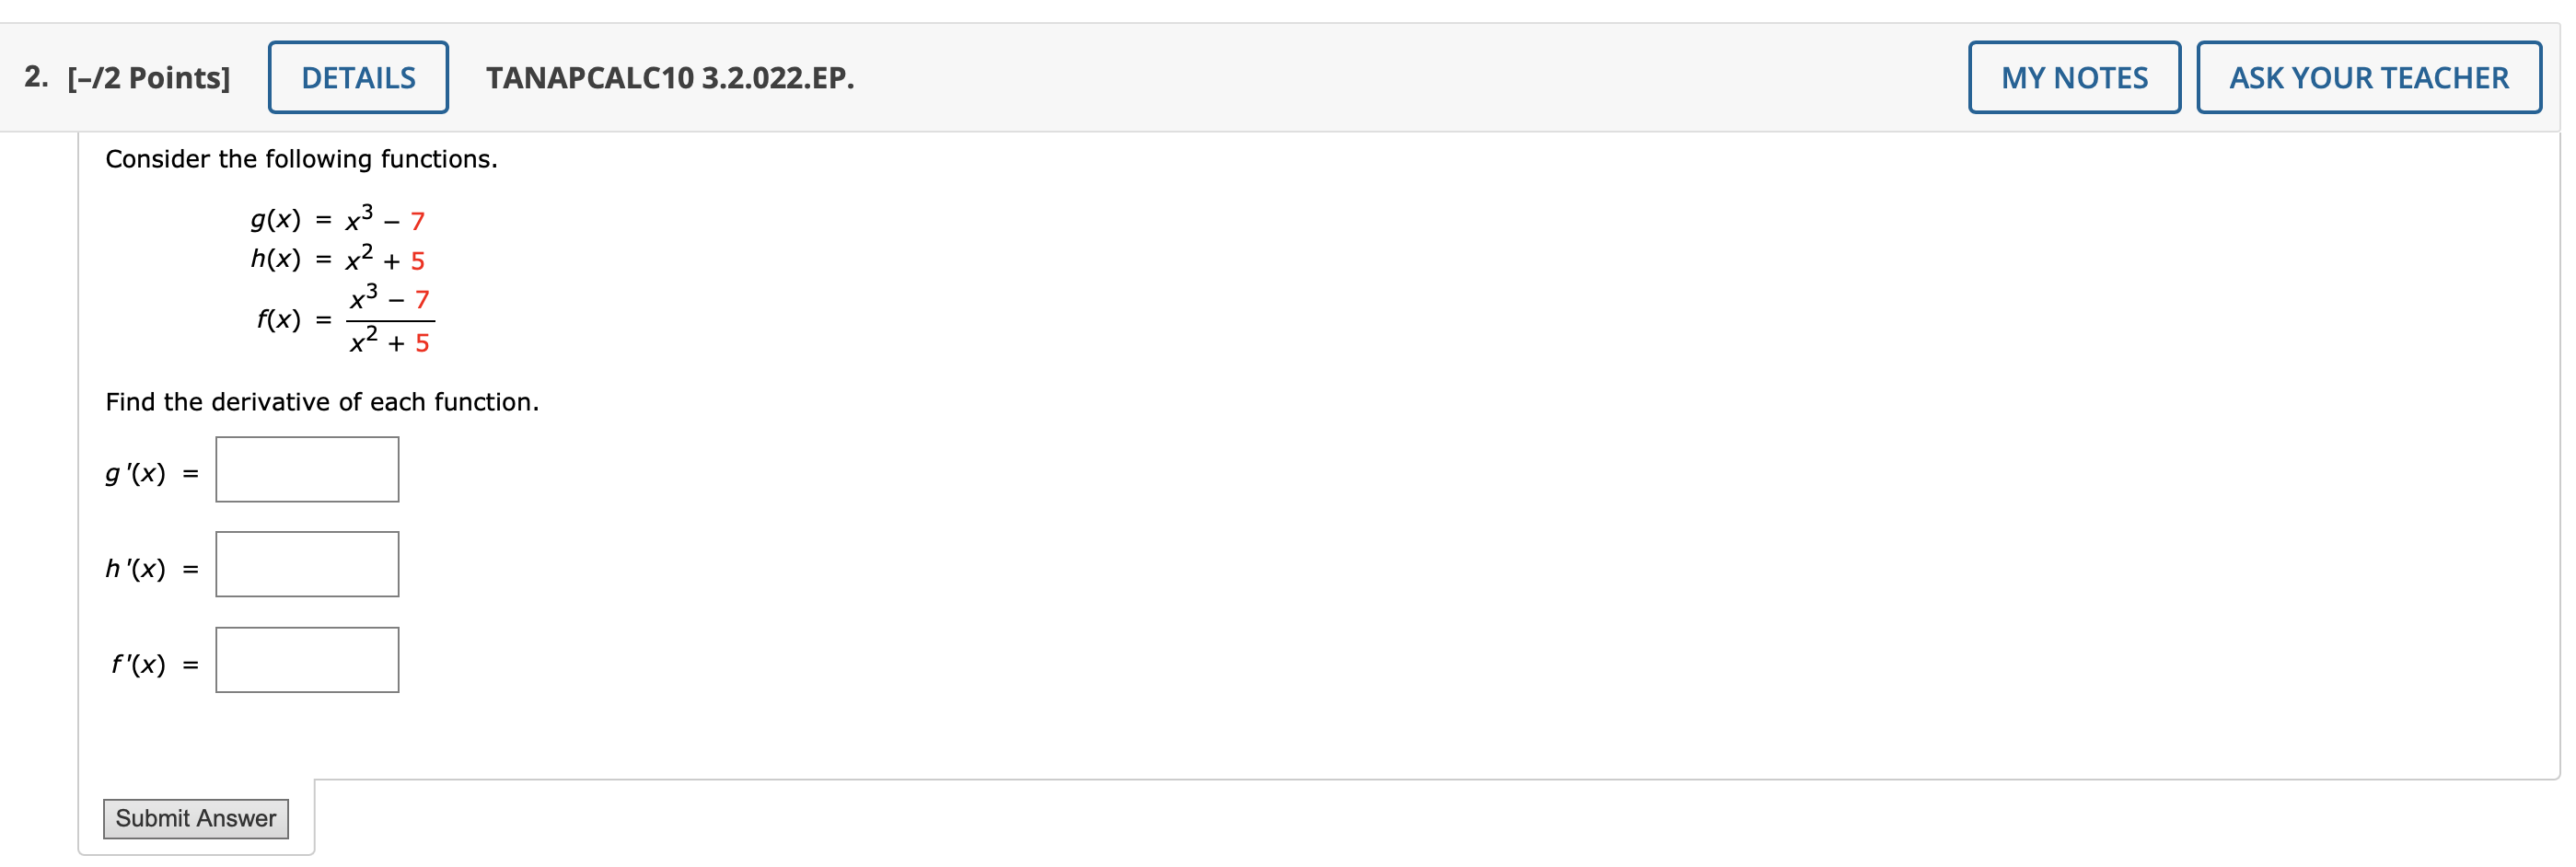Click the DETAILS button
This screenshot has width=2576, height=867.
[x=357, y=76]
